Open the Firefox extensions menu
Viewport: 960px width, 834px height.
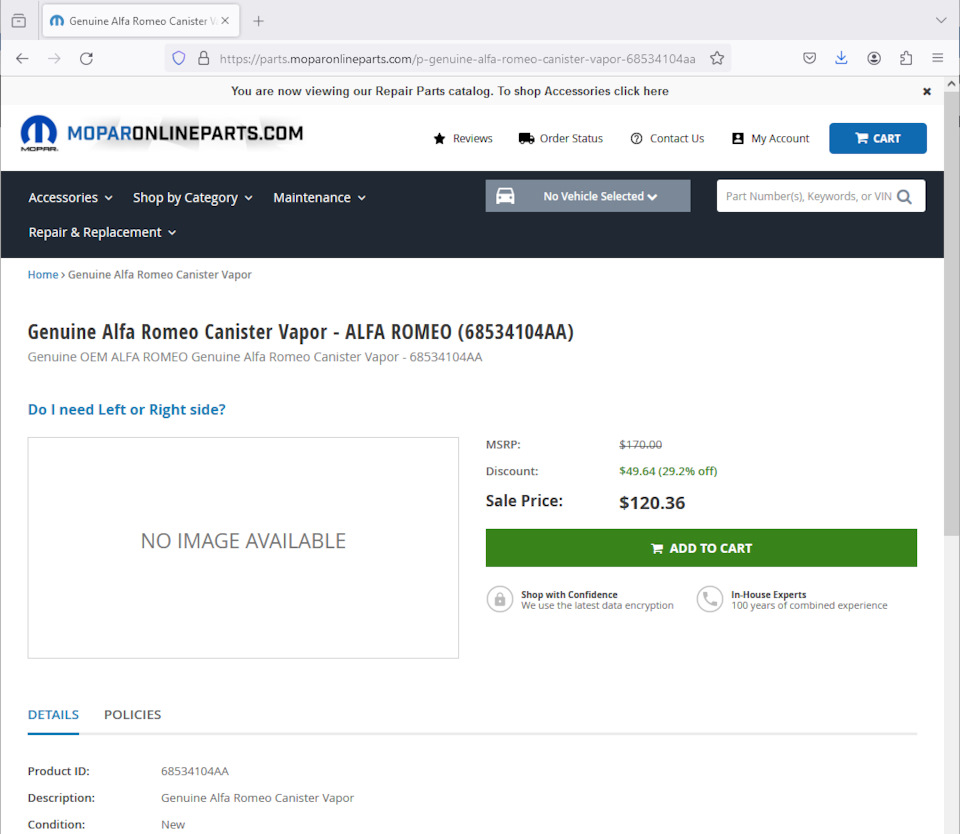[906, 58]
